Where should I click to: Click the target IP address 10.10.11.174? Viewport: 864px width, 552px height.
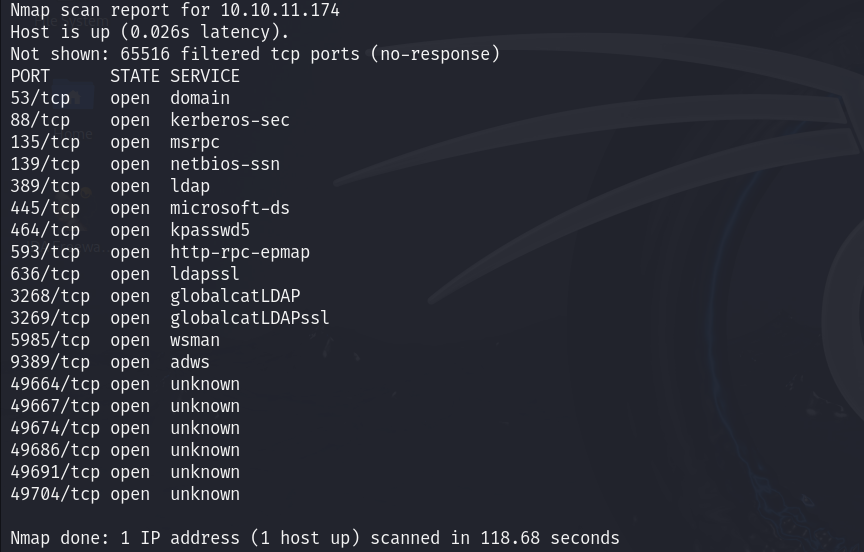point(280,10)
